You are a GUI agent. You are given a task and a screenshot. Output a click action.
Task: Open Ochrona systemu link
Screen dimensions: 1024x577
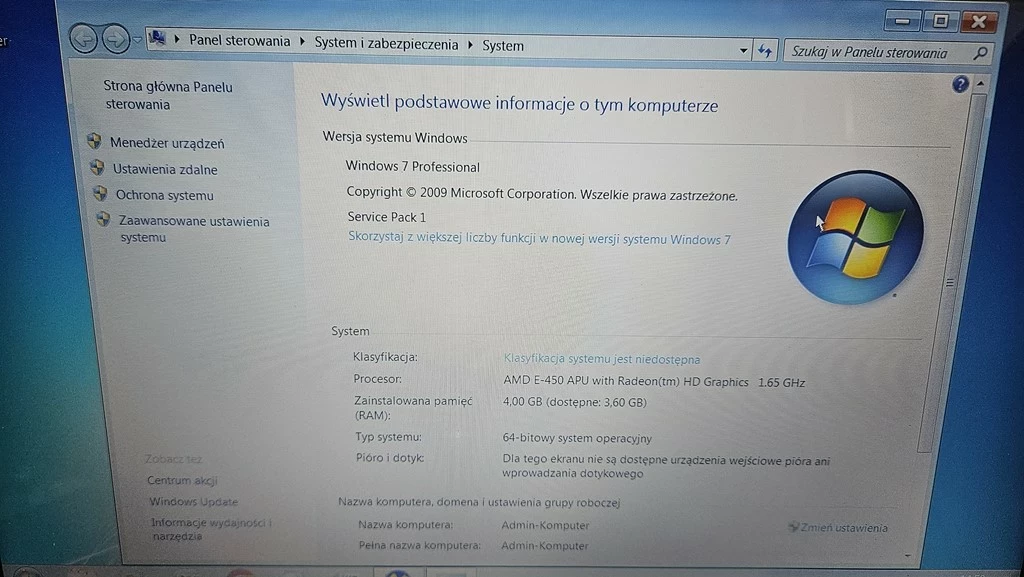(x=165, y=195)
